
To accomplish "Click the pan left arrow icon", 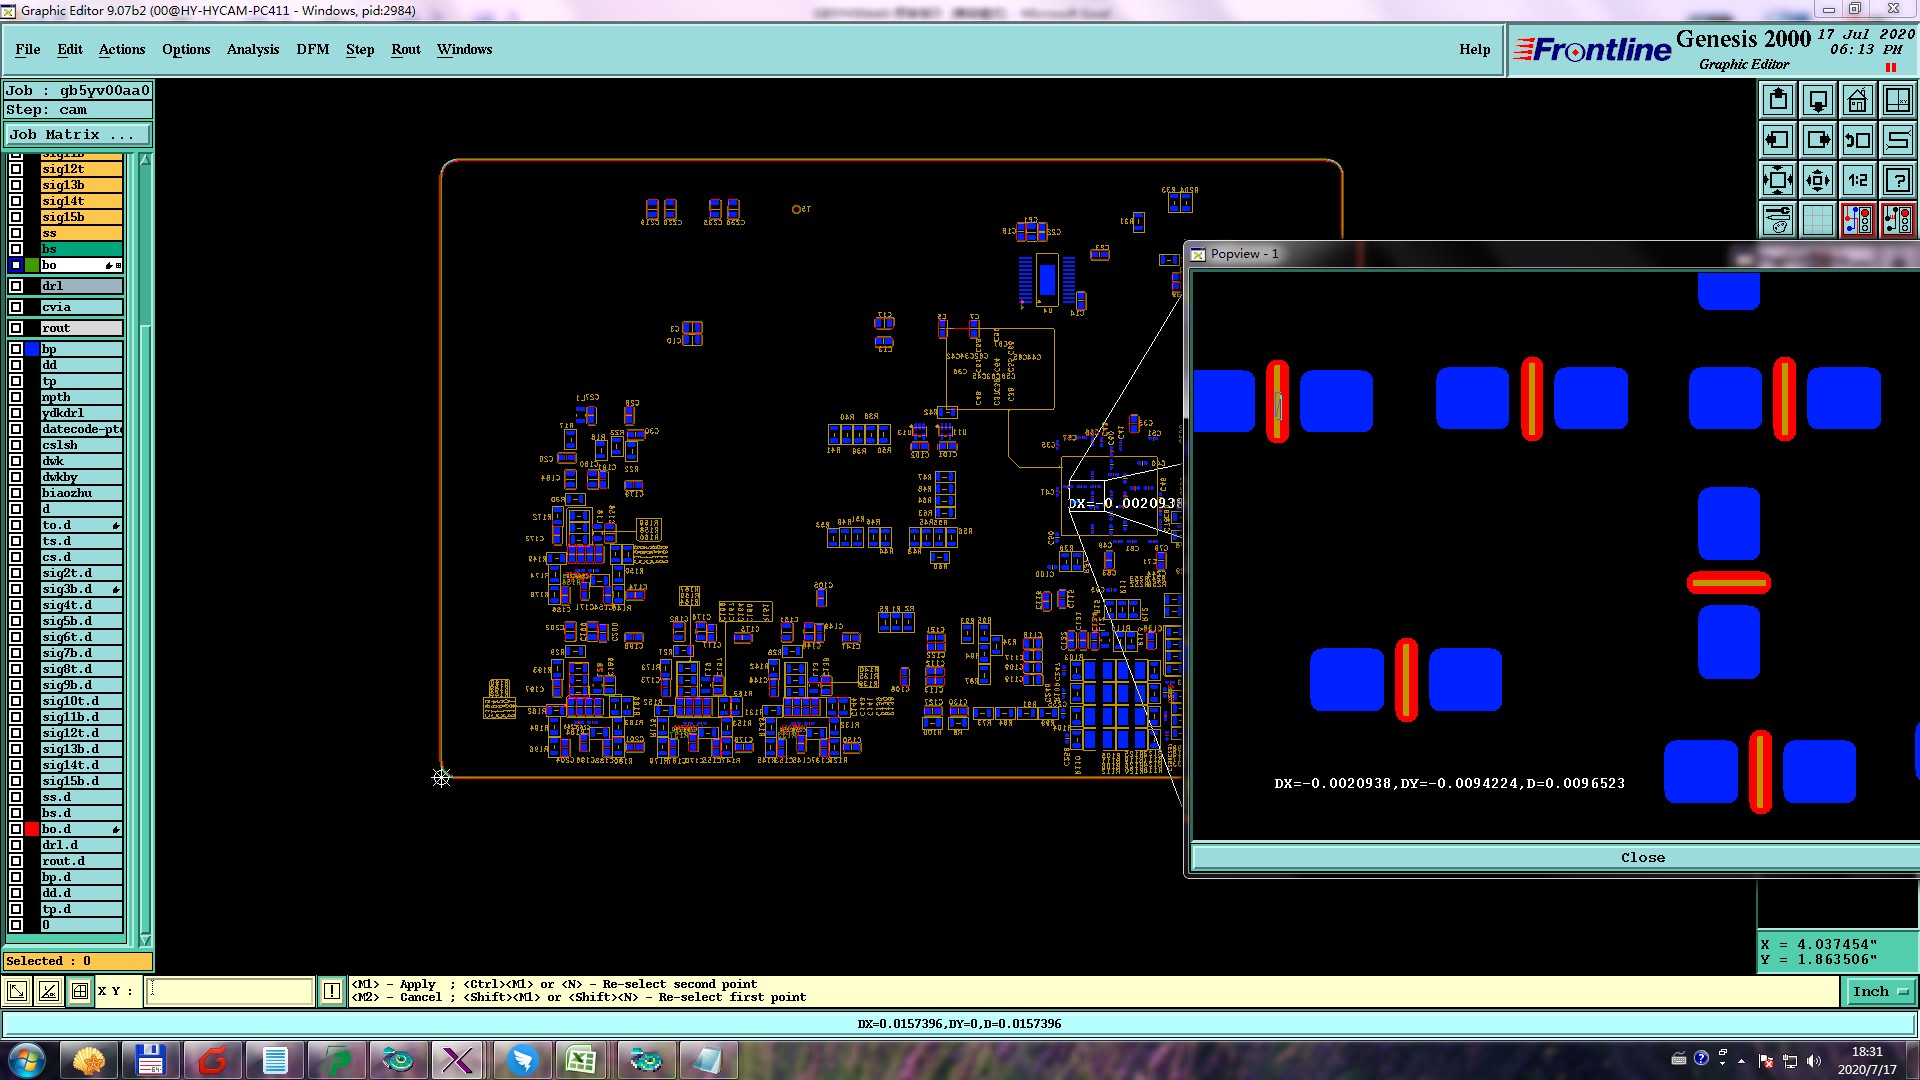I will [x=1778, y=140].
